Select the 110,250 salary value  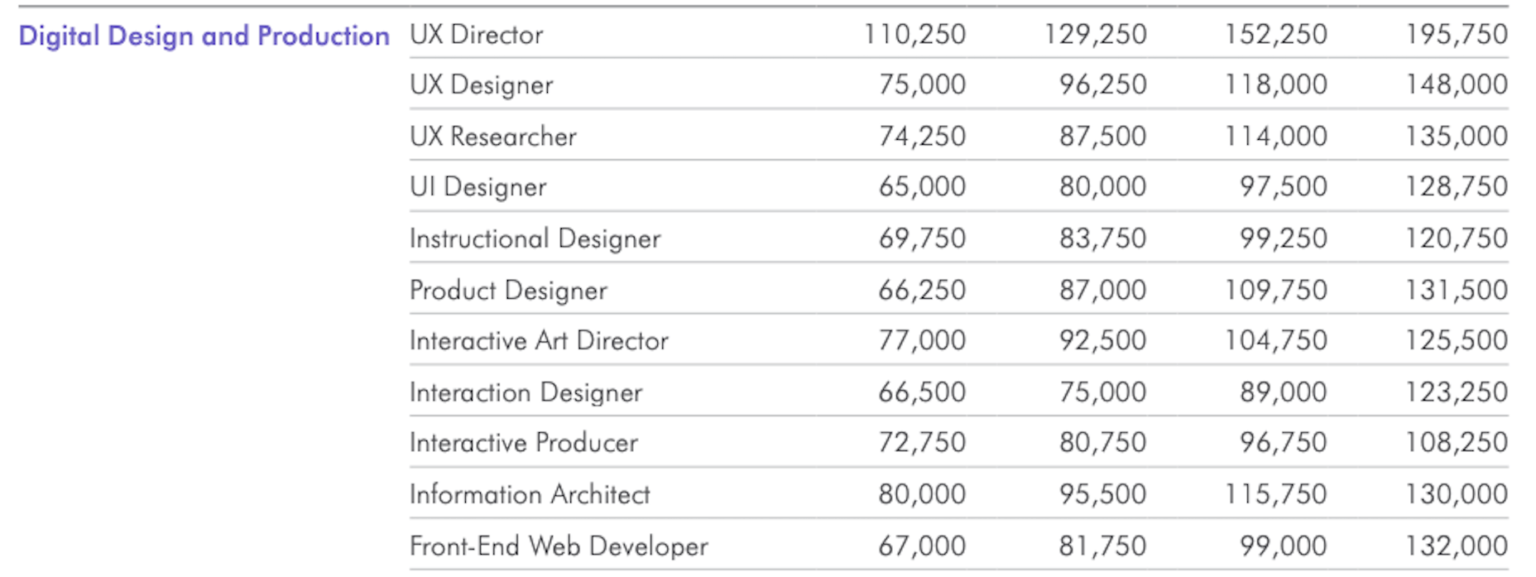[915, 35]
